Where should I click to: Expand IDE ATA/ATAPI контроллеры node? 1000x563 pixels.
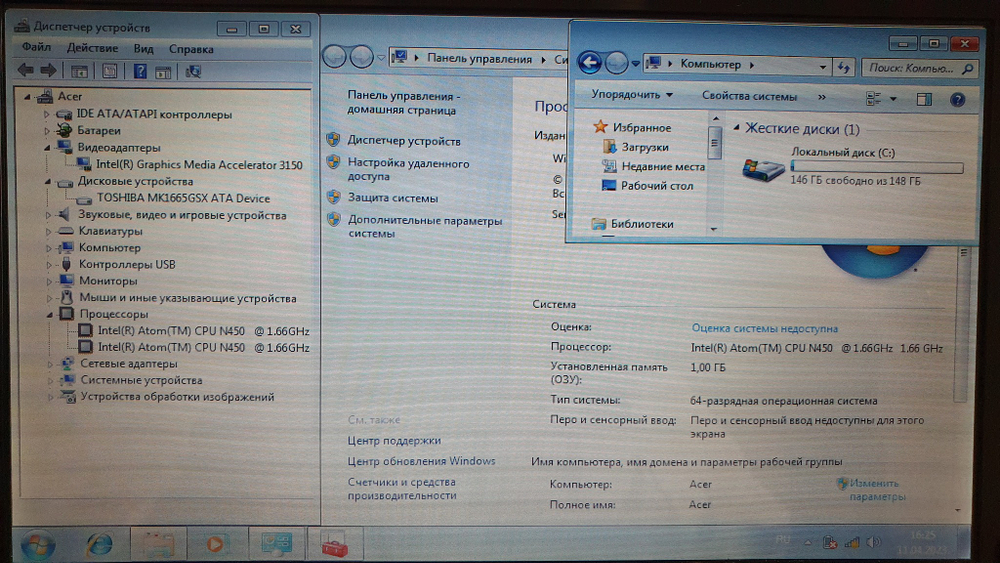pos(47,115)
